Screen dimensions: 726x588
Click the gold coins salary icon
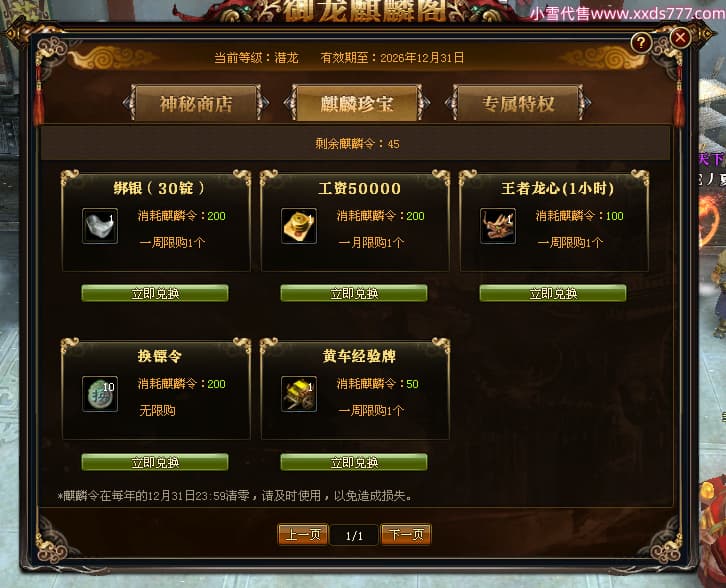pos(299,226)
